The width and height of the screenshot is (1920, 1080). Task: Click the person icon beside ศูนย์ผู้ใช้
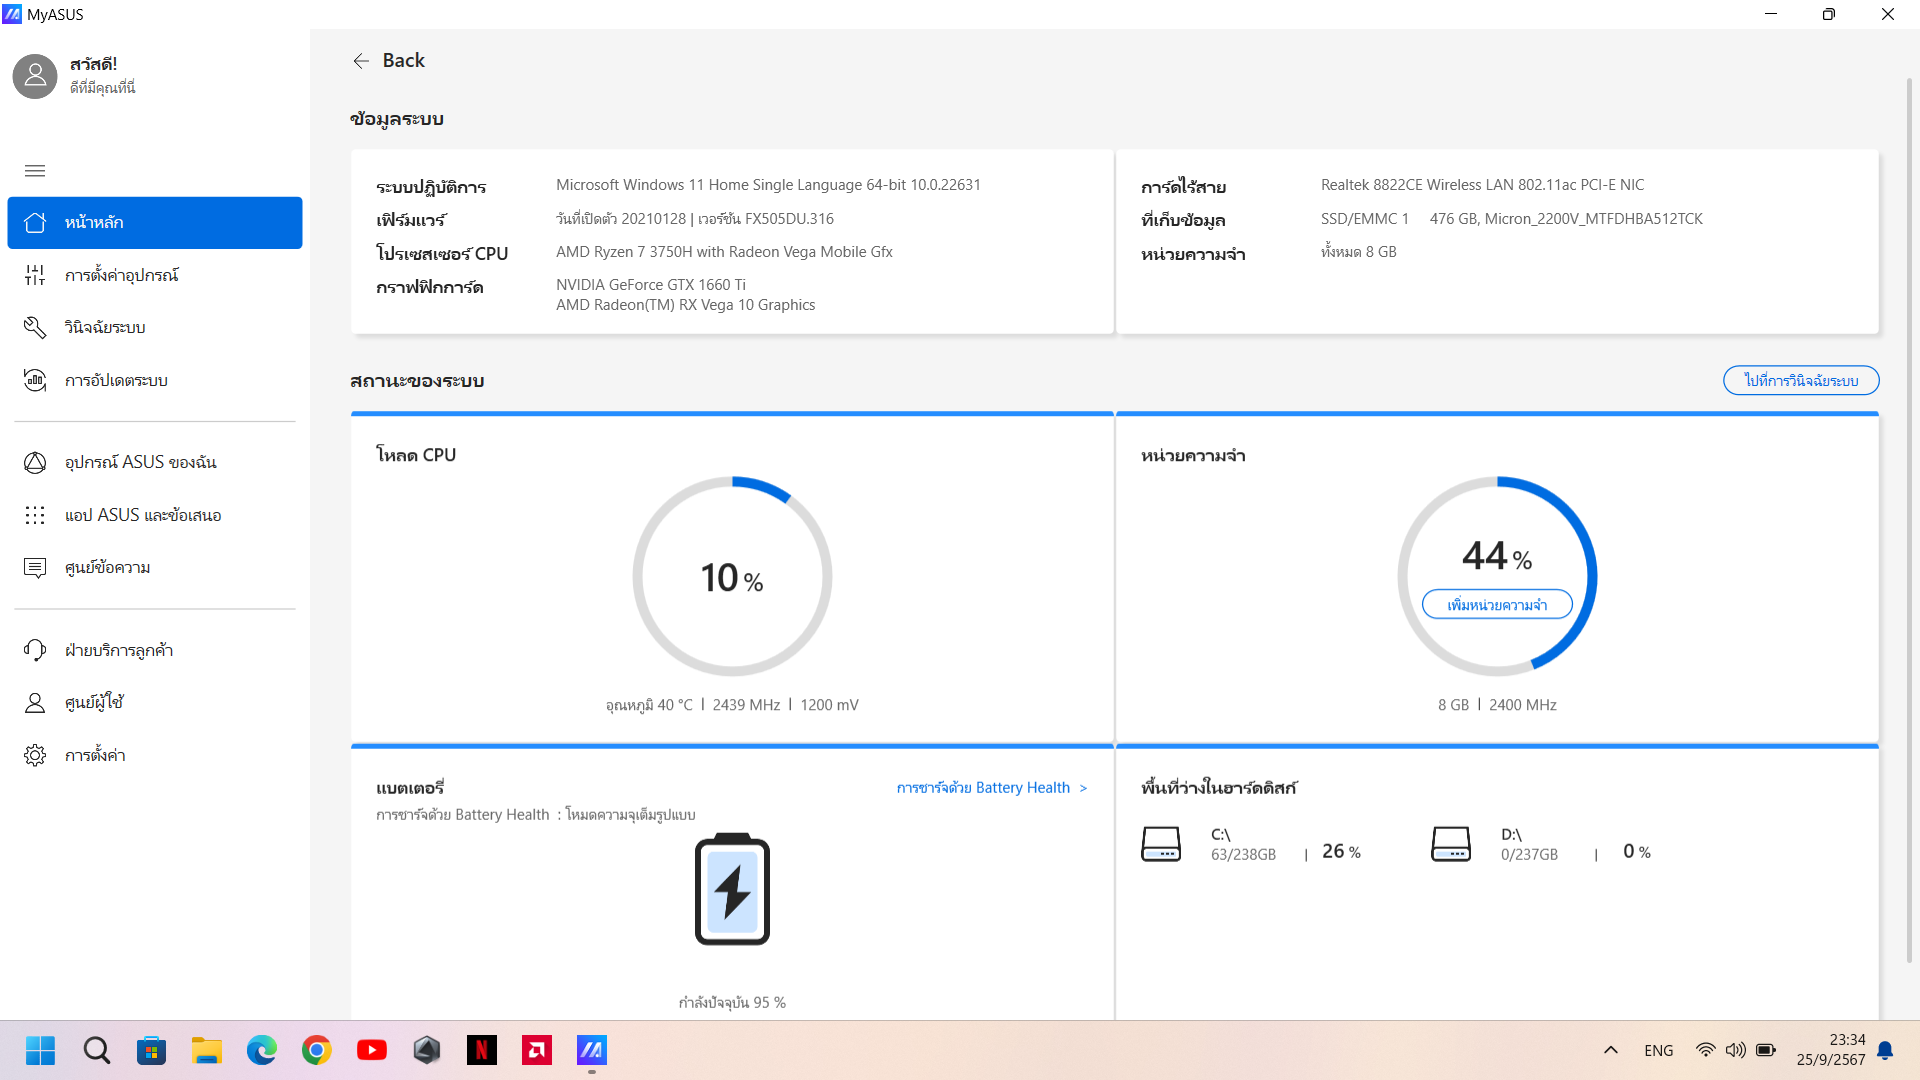click(x=35, y=702)
